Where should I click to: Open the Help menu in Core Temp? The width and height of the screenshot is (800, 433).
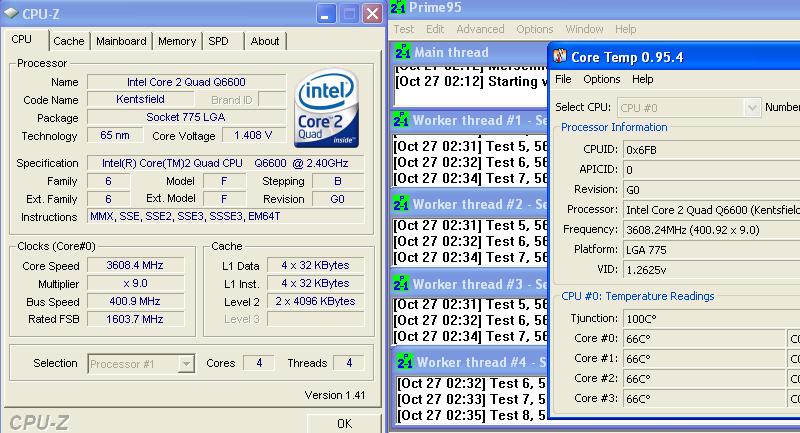642,79
